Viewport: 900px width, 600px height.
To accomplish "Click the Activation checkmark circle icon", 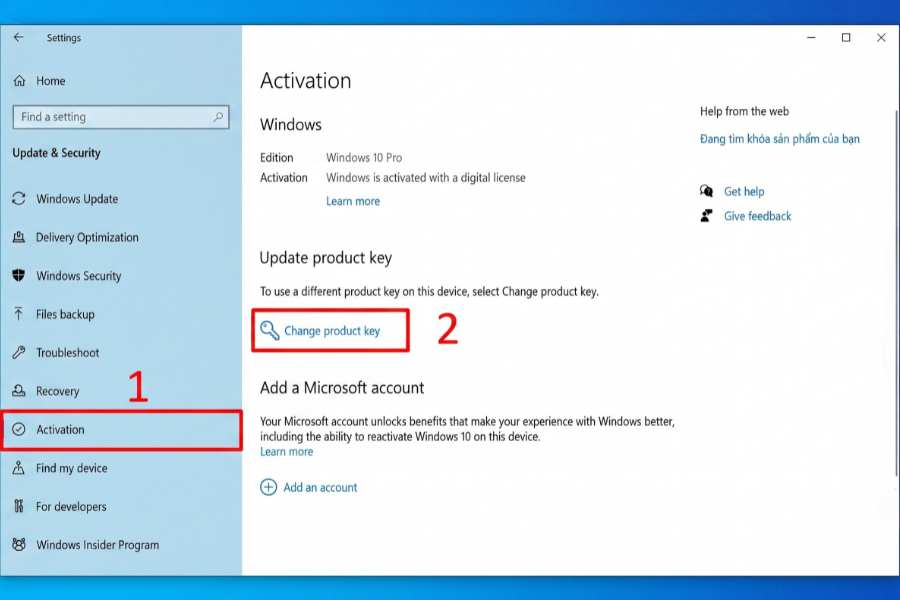I will [18, 429].
